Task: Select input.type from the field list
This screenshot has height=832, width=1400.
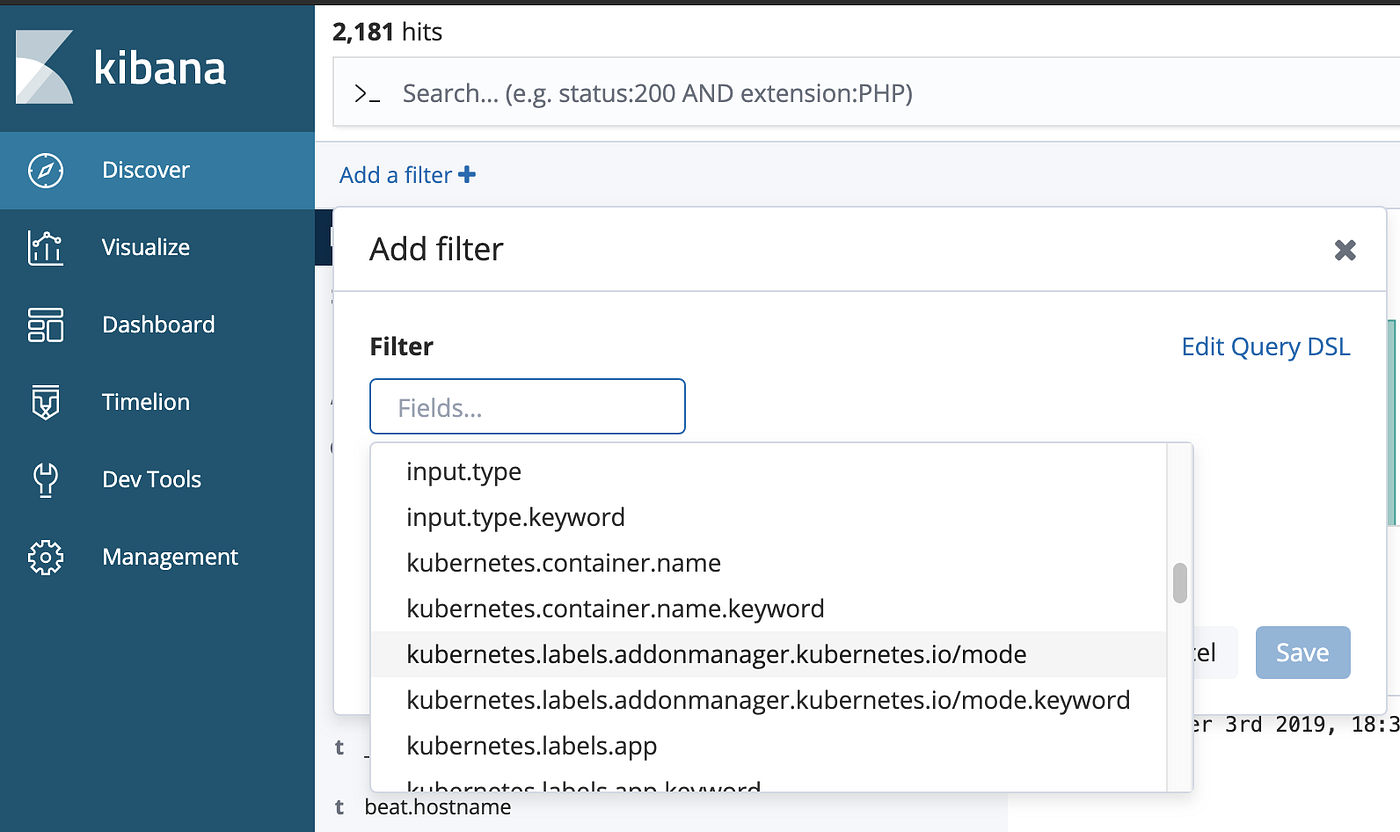Action: tap(464, 471)
